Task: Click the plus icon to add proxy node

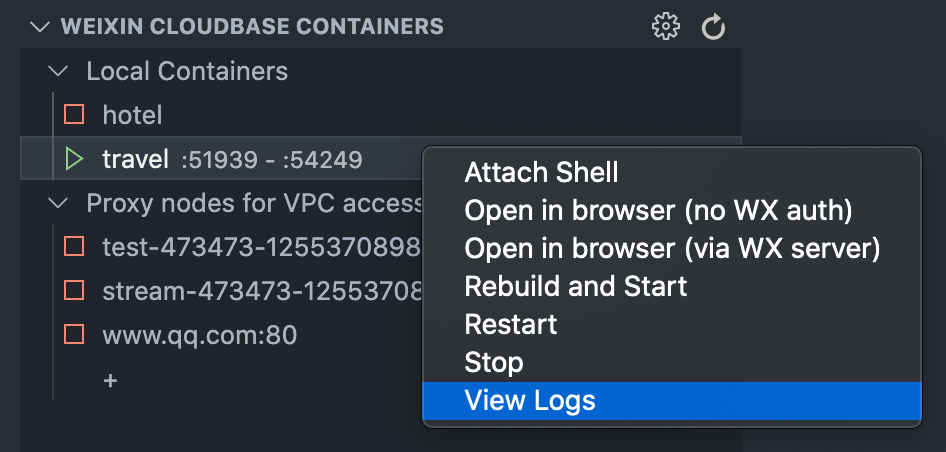Action: click(110, 381)
